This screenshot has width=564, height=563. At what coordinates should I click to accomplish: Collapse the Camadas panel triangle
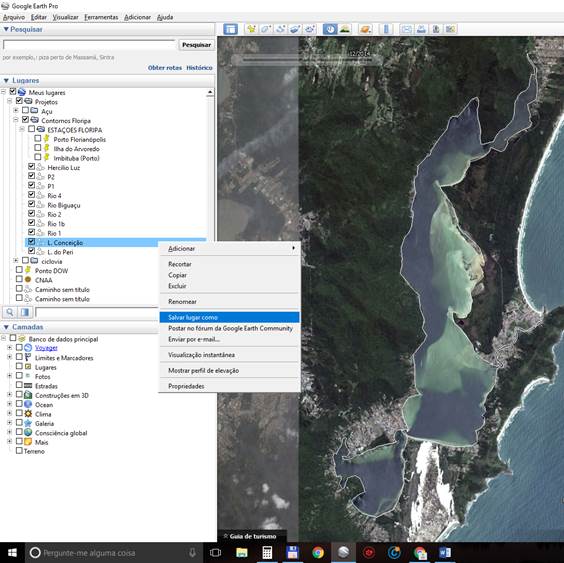[x=6, y=327]
